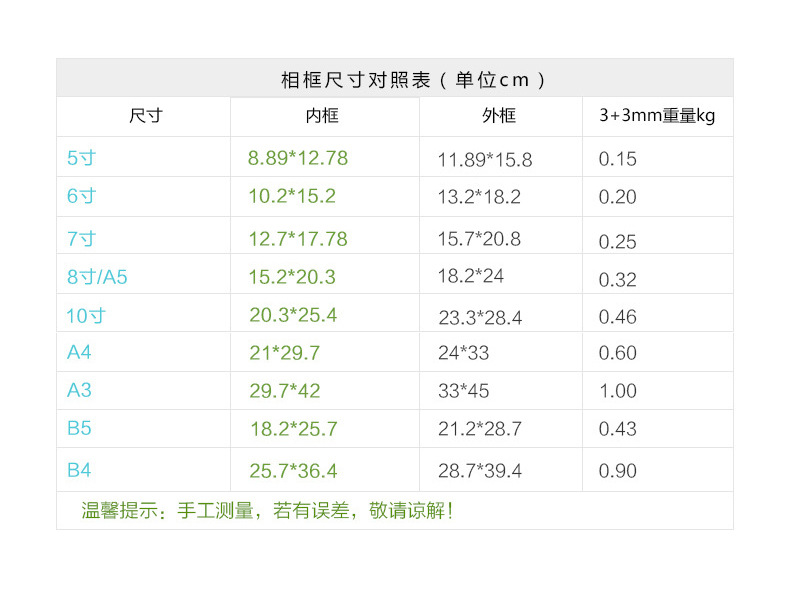Select the B5 size label
The height and width of the screenshot is (595, 790).
(x=79, y=429)
